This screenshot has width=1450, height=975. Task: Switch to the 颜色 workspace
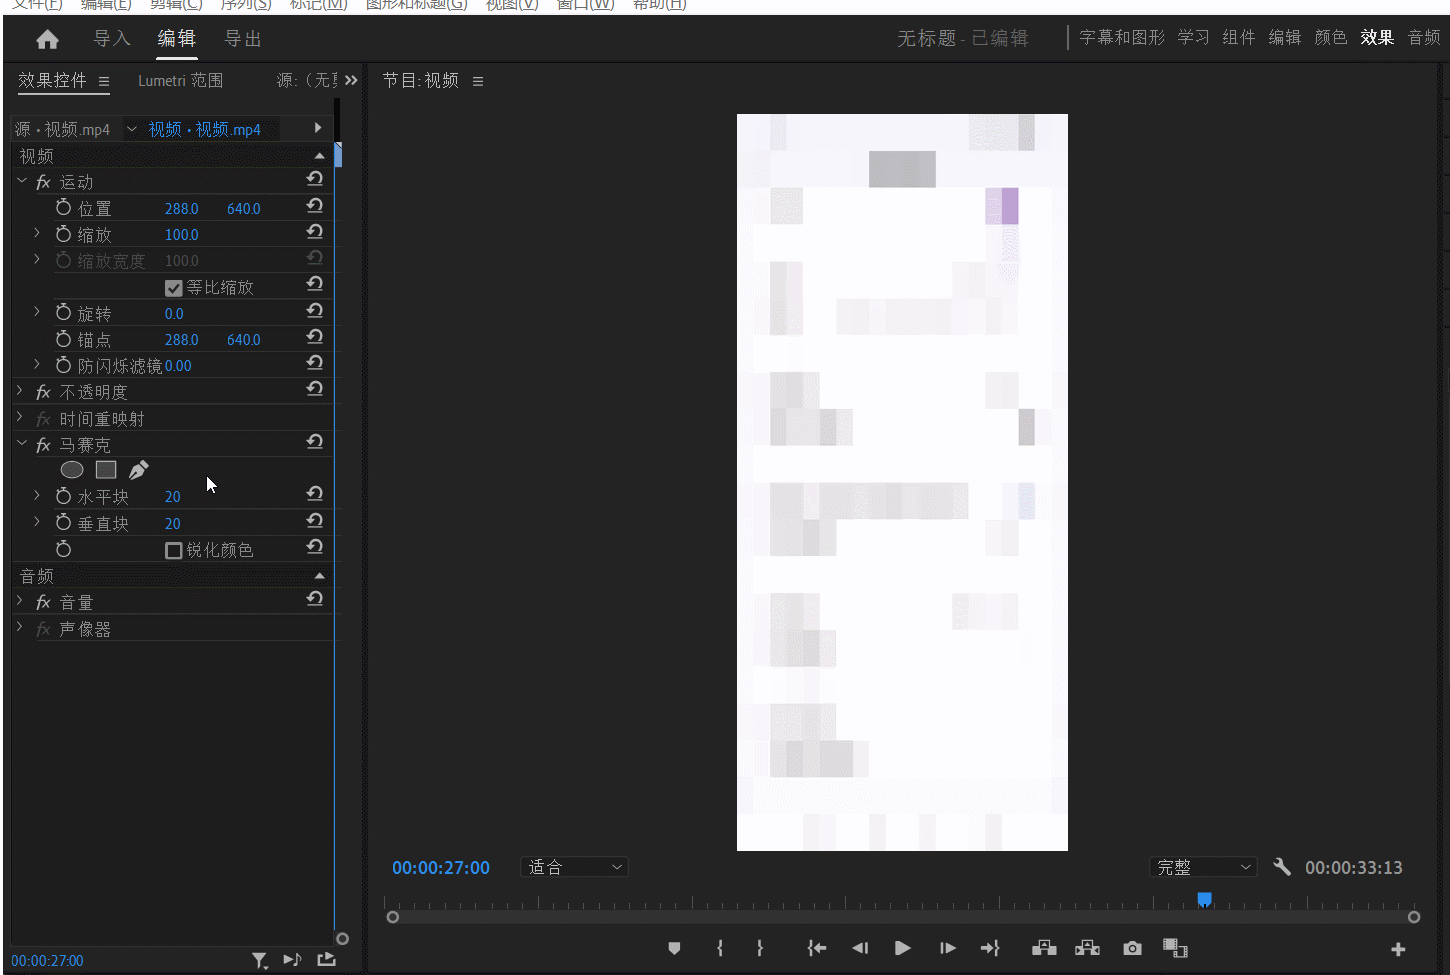pyautogui.click(x=1330, y=38)
